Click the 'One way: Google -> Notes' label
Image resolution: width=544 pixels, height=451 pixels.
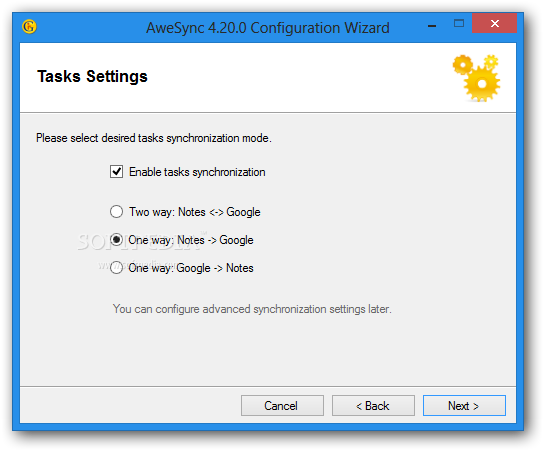click(191, 268)
